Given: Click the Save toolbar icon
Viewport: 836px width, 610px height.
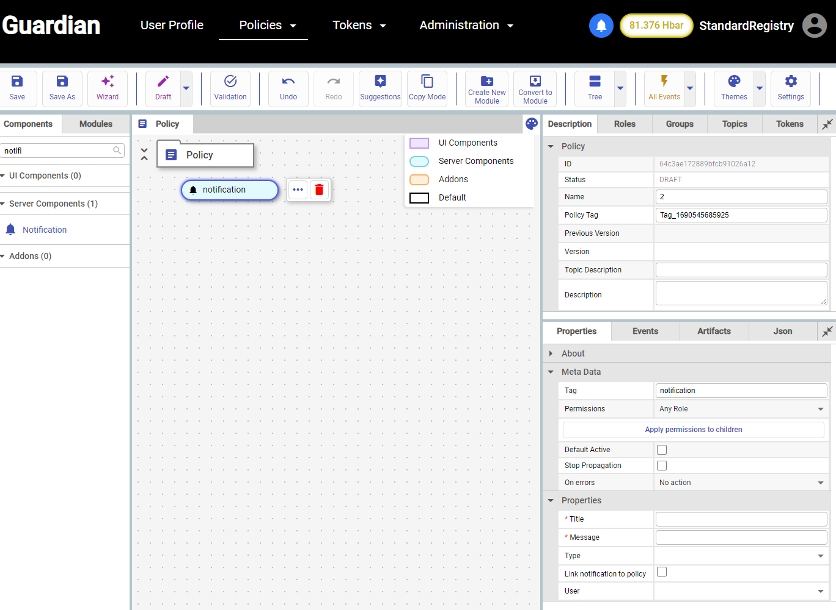Looking at the screenshot, I should [x=17, y=87].
